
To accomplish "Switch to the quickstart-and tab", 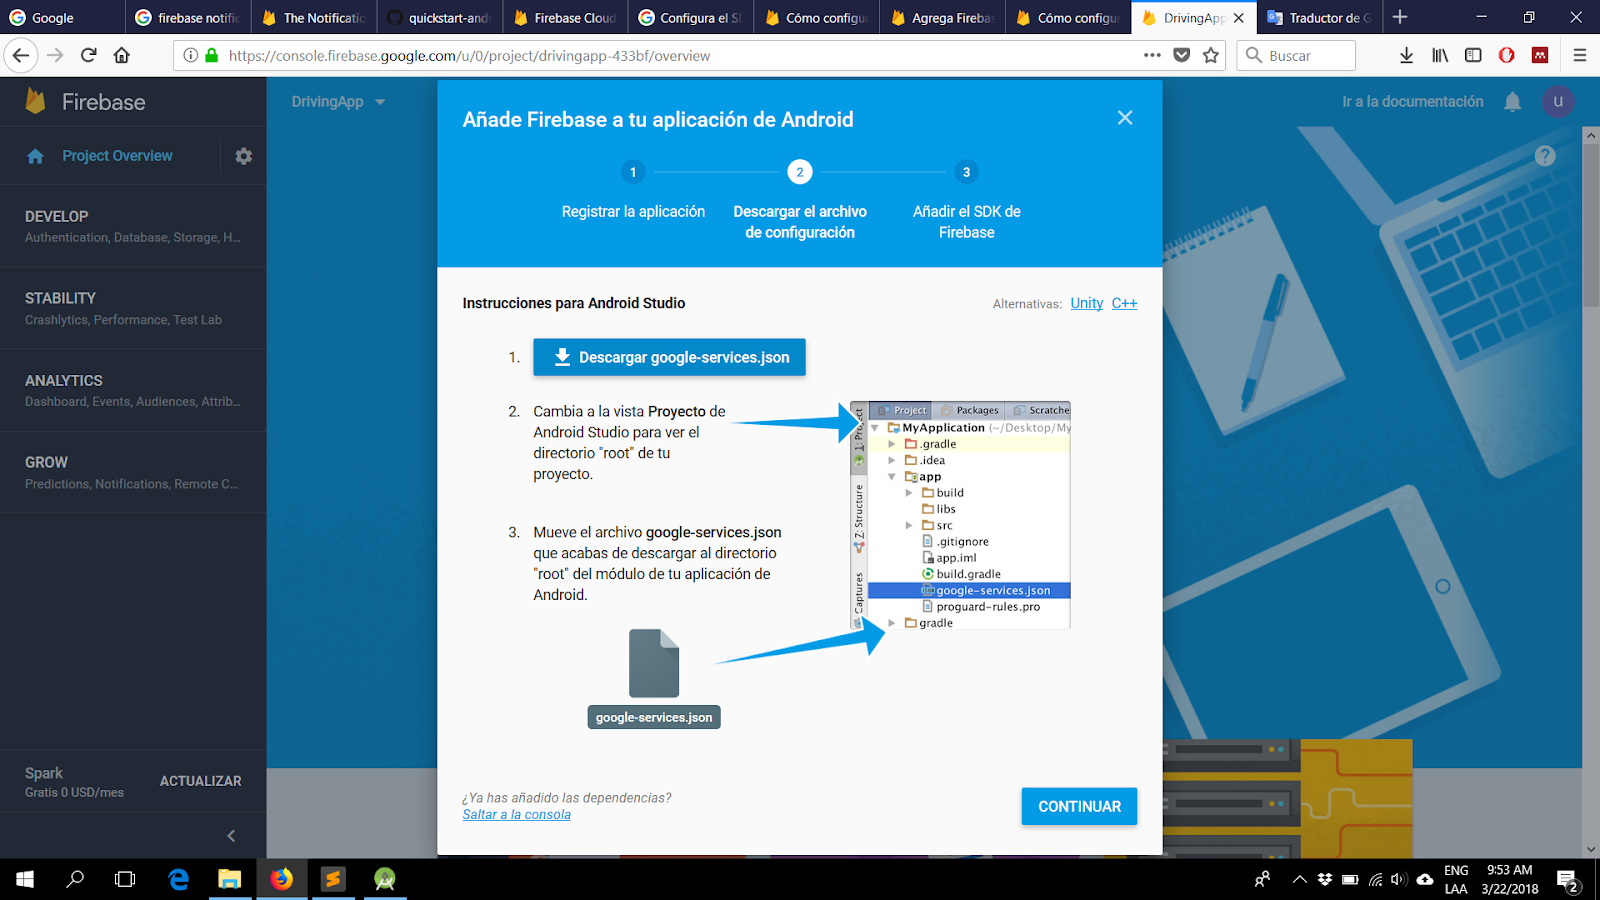I will tap(441, 17).
